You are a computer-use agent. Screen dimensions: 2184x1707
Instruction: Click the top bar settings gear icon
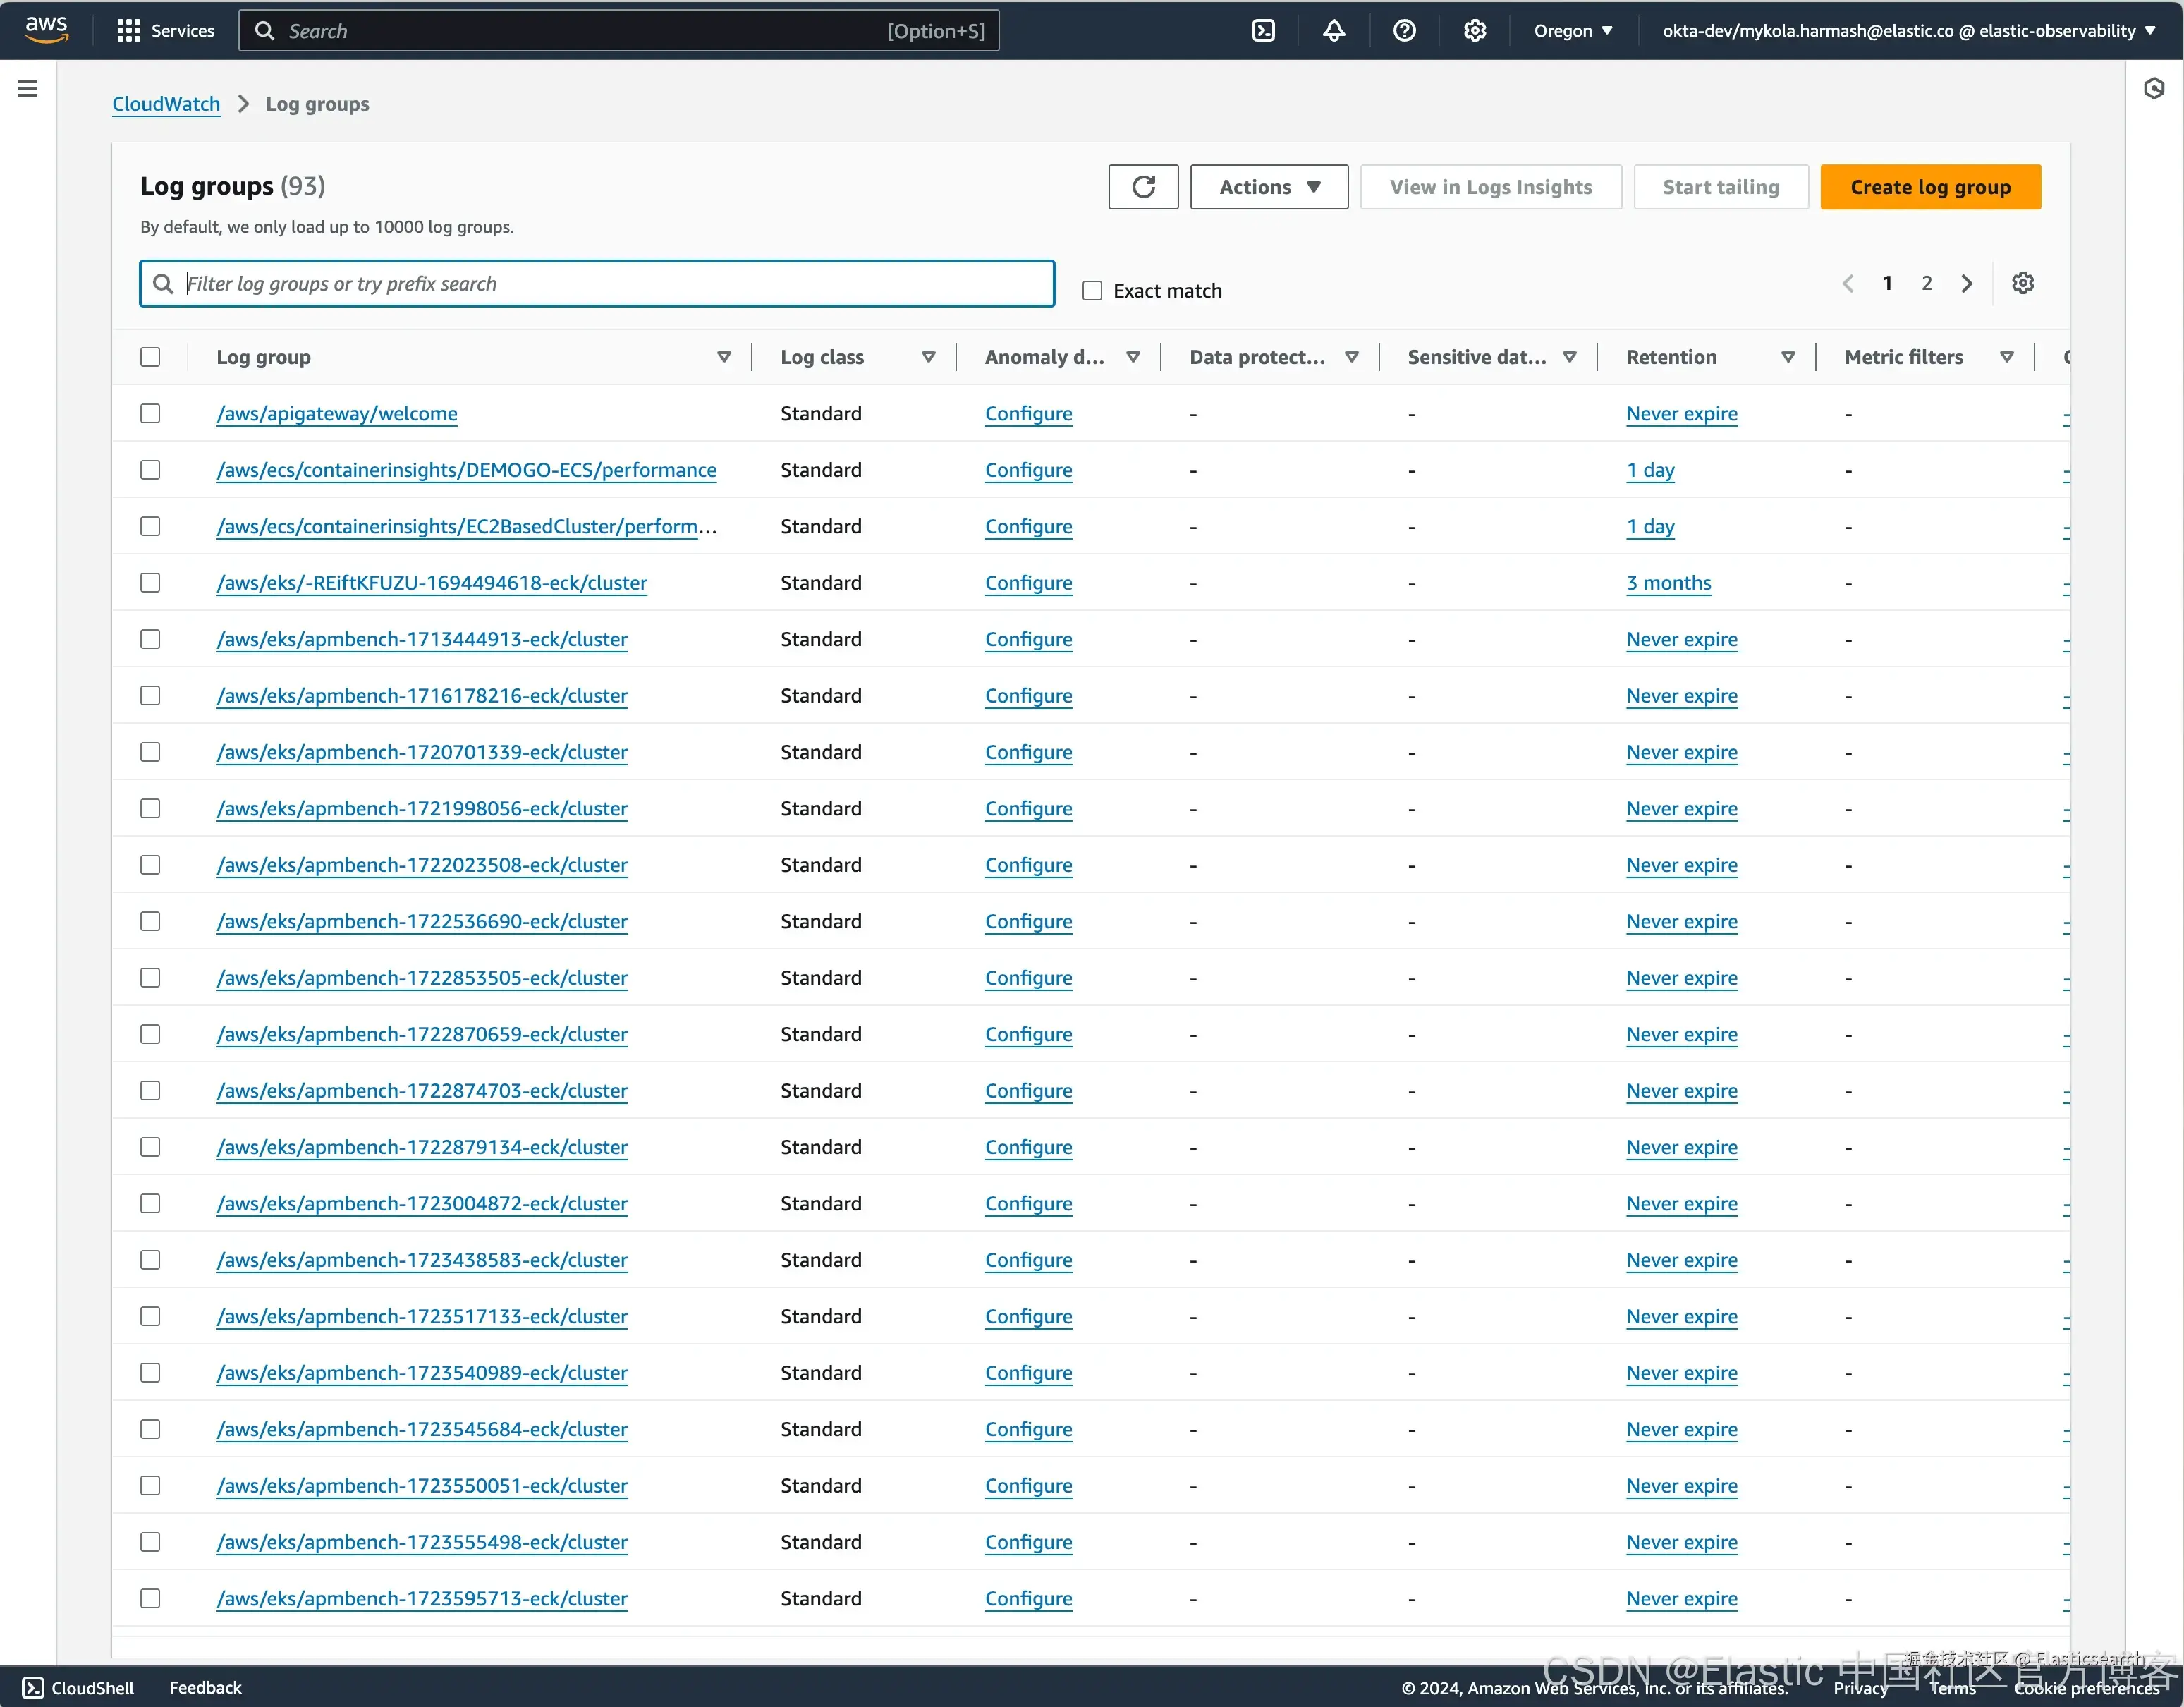point(1474,31)
